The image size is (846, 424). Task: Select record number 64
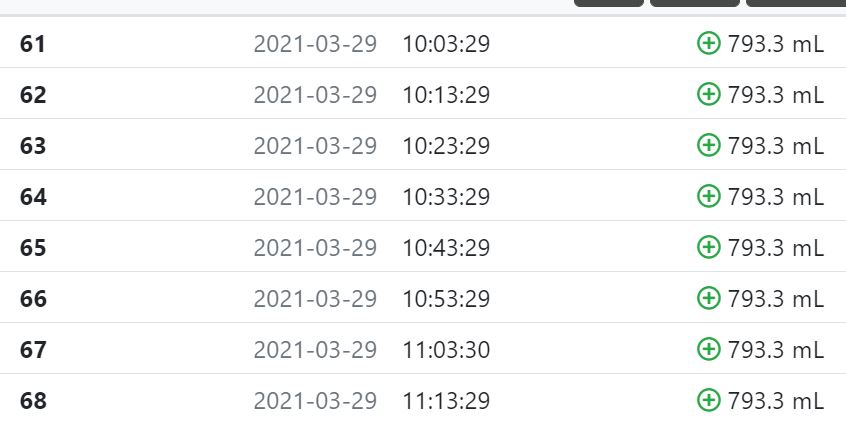tap(33, 196)
